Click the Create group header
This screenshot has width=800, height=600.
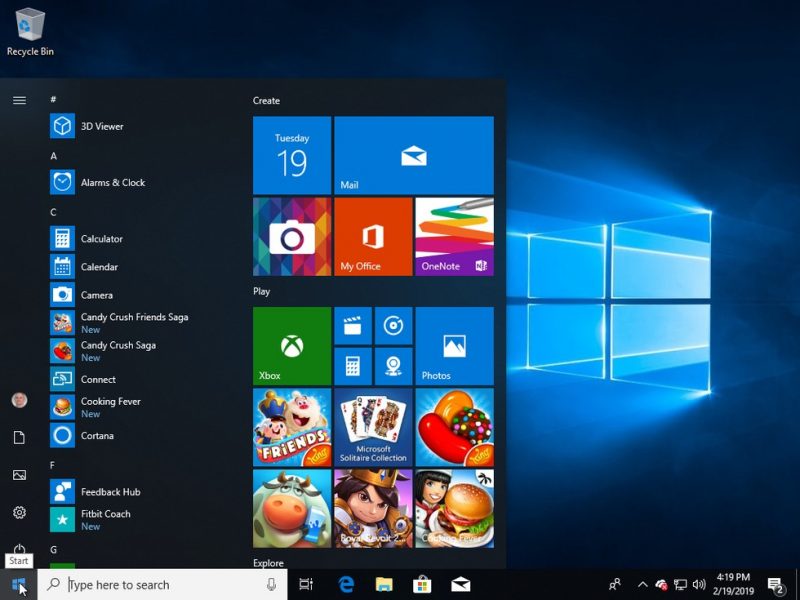pos(266,101)
